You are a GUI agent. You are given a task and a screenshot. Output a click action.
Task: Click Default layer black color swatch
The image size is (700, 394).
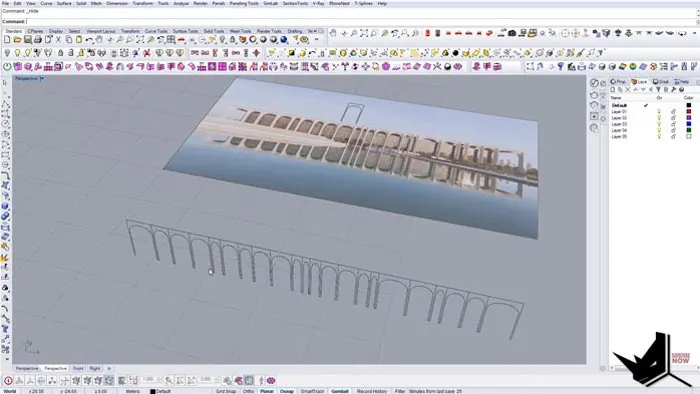coord(688,105)
